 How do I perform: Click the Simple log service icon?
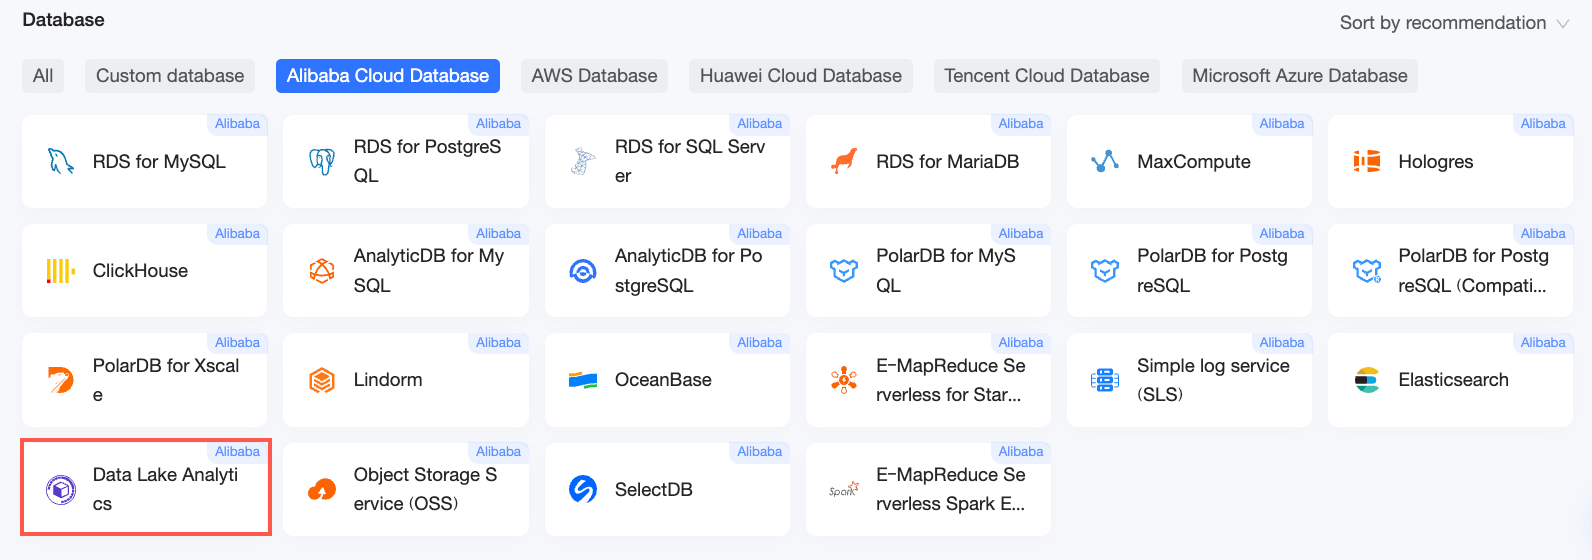click(1105, 380)
